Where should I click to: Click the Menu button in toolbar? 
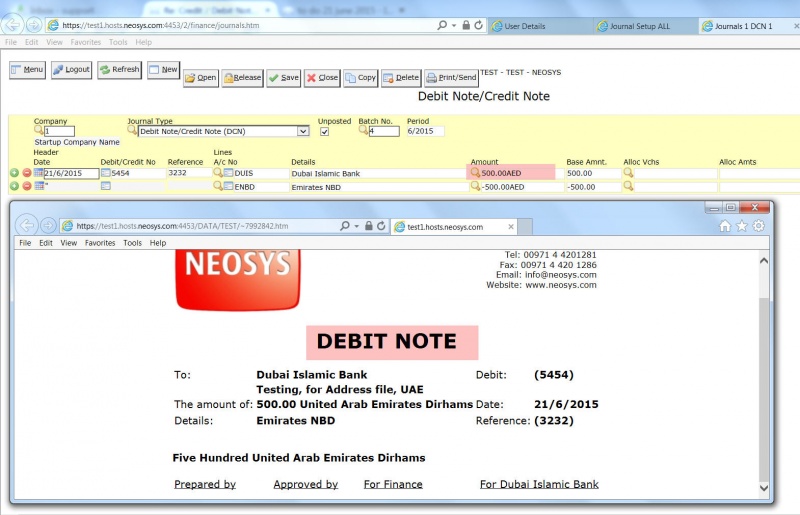pos(28,69)
